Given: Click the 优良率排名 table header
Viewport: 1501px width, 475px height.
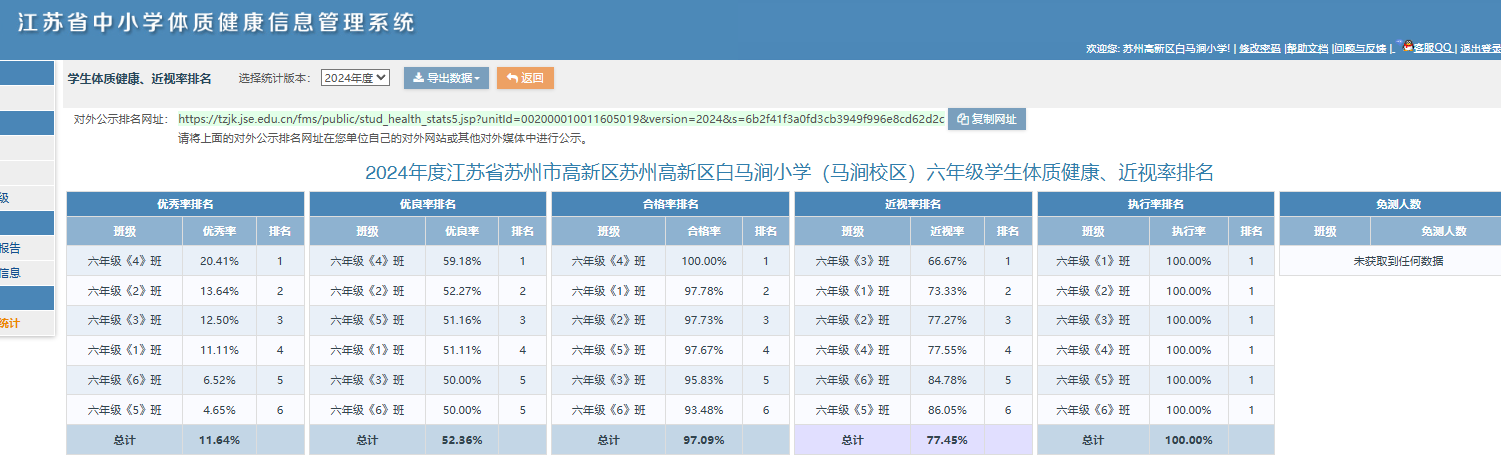Looking at the screenshot, I should [428, 204].
